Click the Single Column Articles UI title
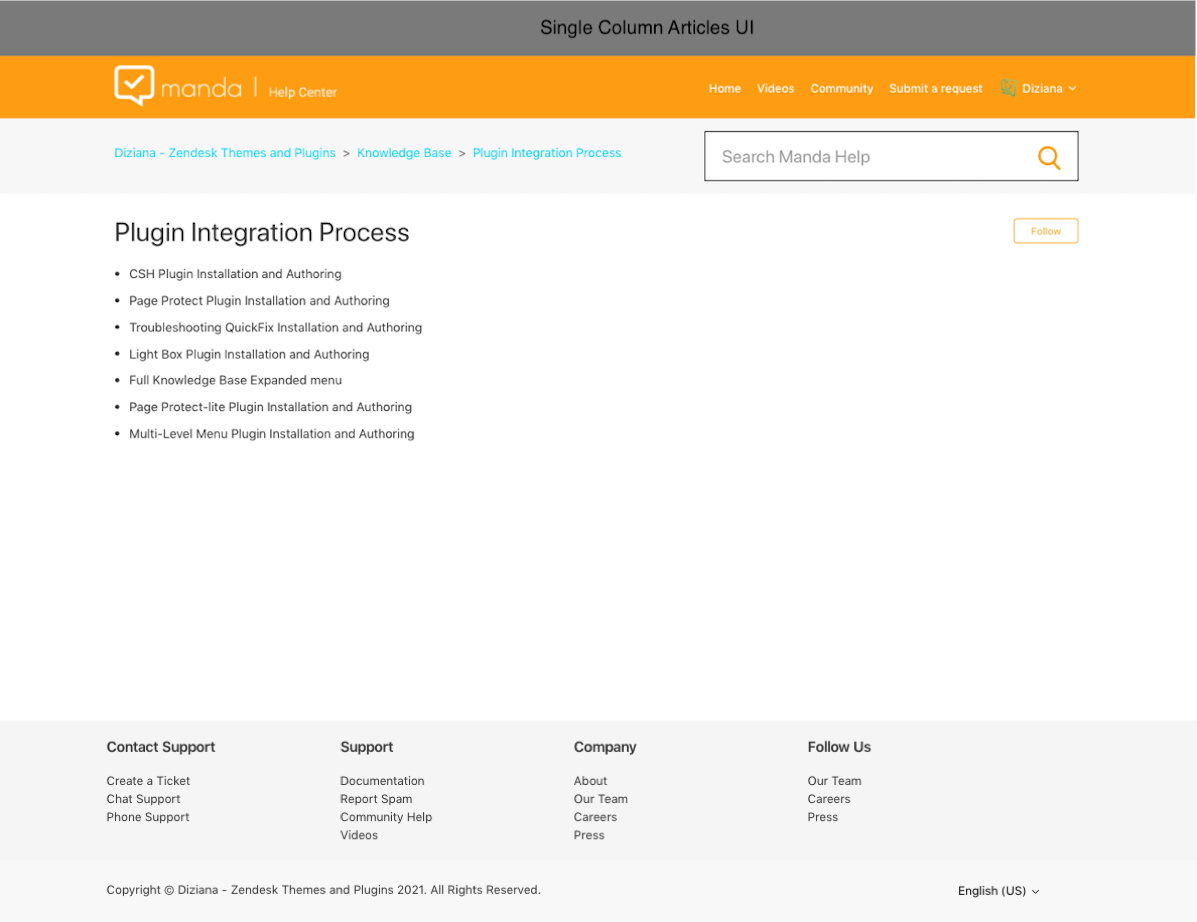This screenshot has width=1197, height=922. [647, 27]
